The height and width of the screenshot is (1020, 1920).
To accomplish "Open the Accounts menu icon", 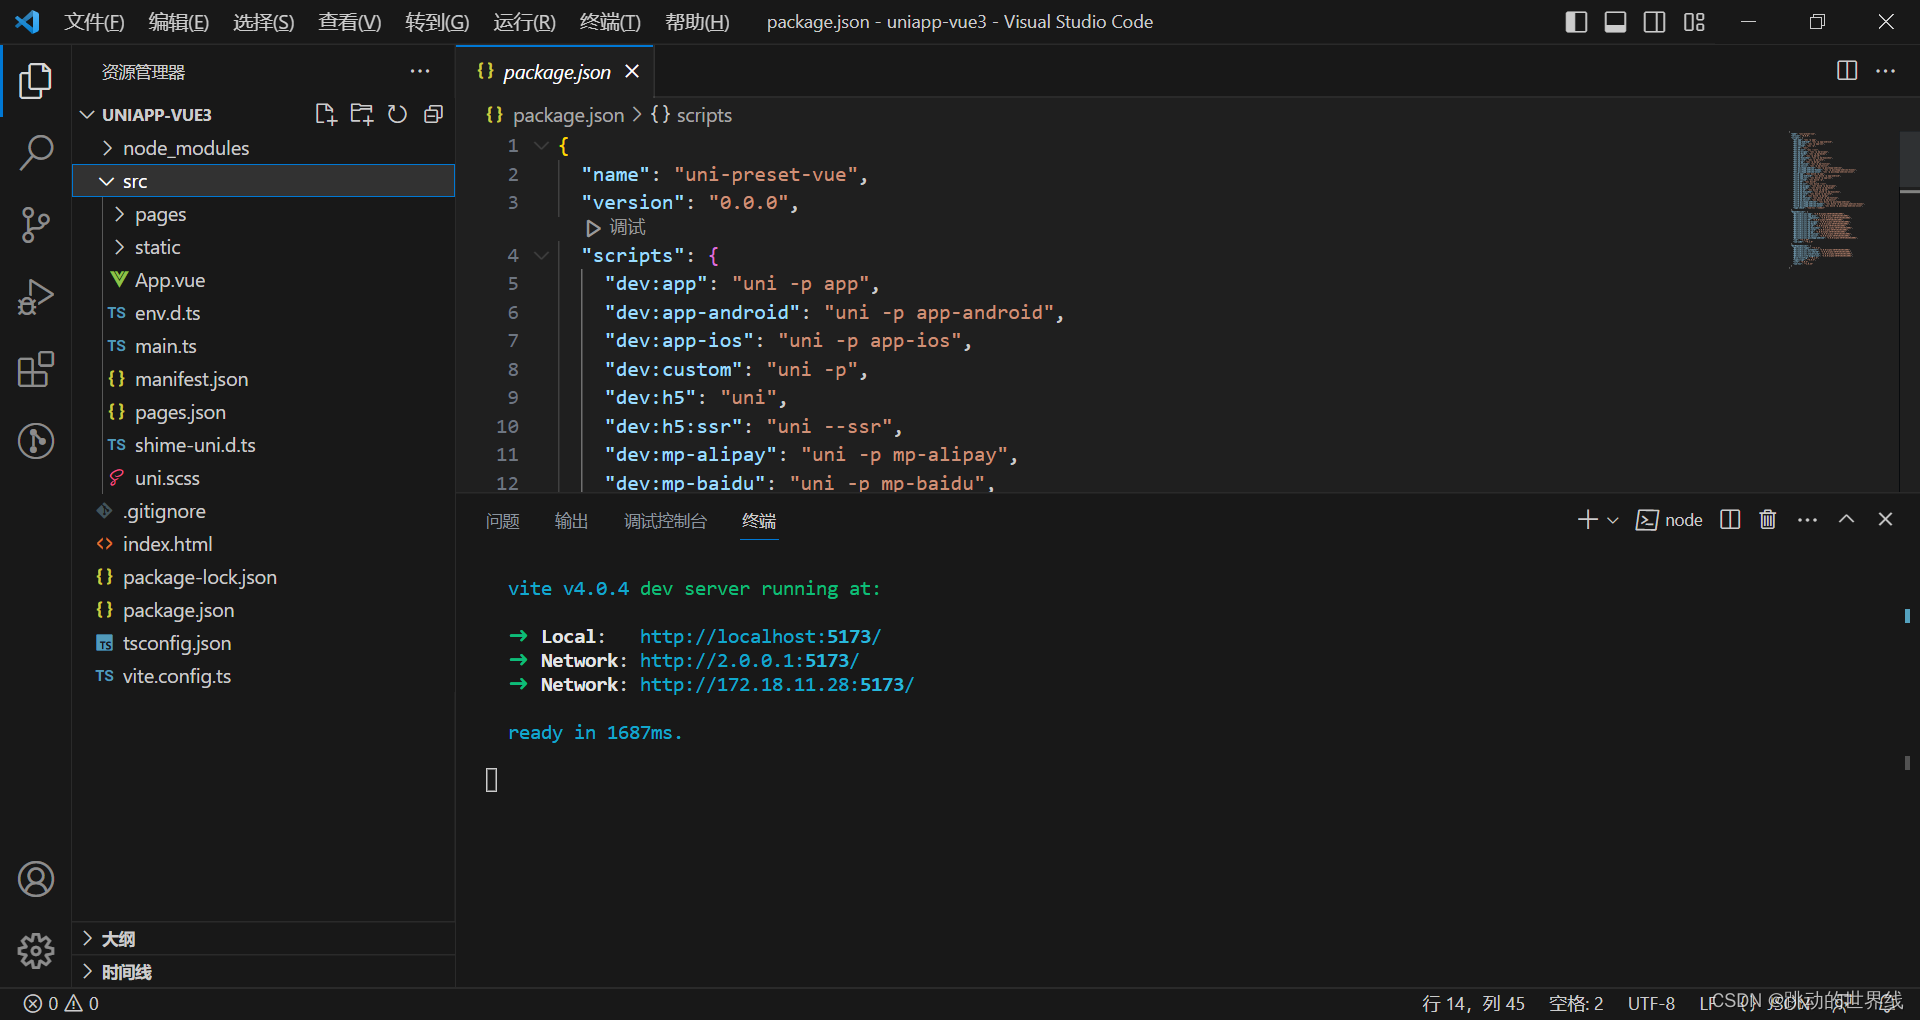I will point(36,879).
